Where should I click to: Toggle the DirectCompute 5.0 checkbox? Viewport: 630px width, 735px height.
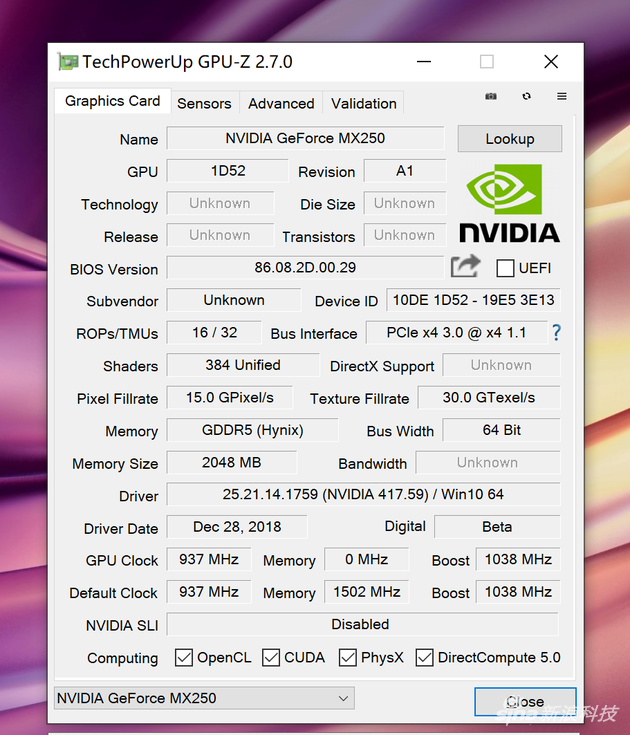[424, 657]
